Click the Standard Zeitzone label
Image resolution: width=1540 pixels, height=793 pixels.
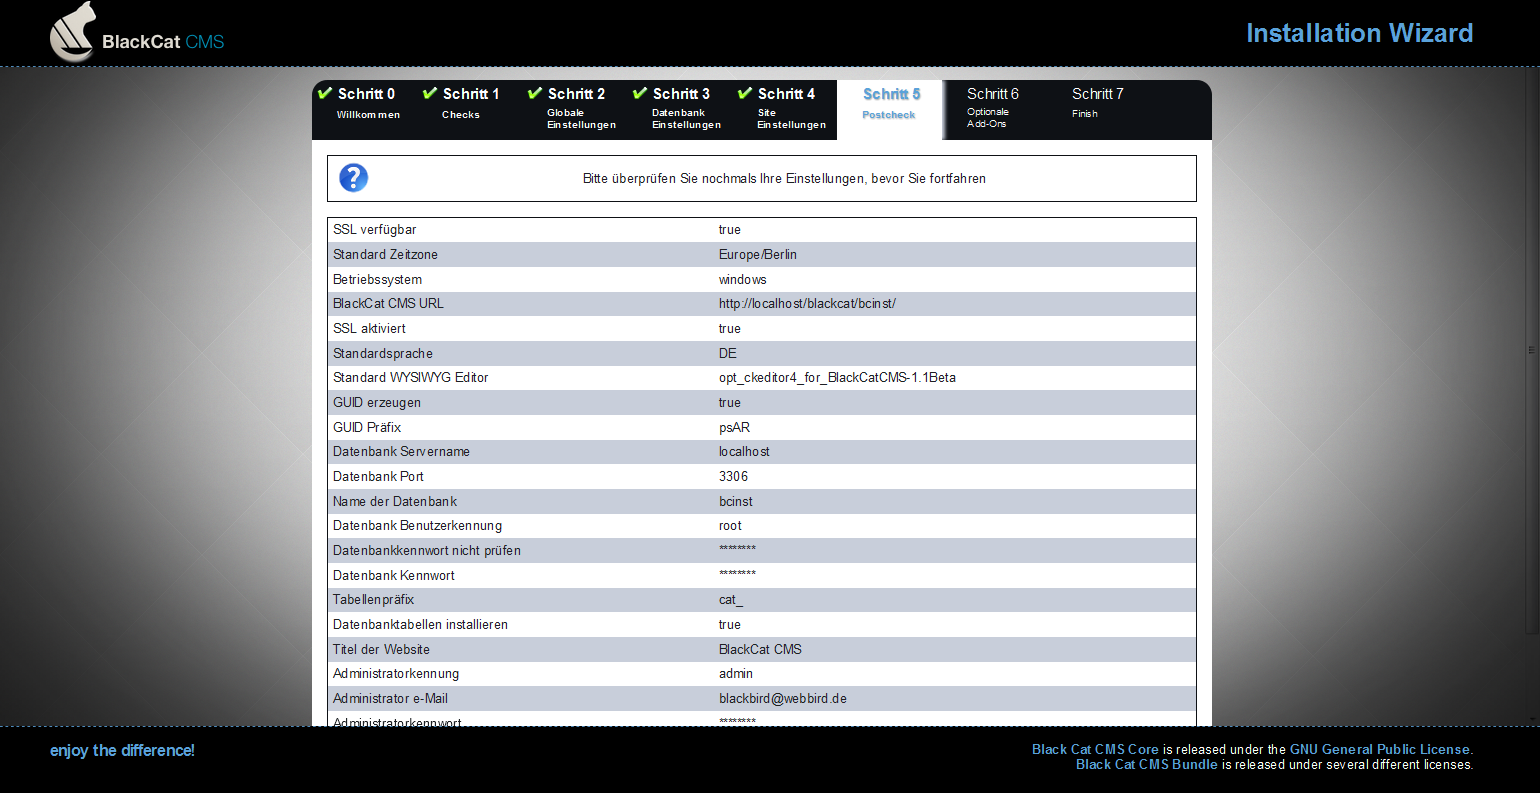click(385, 255)
